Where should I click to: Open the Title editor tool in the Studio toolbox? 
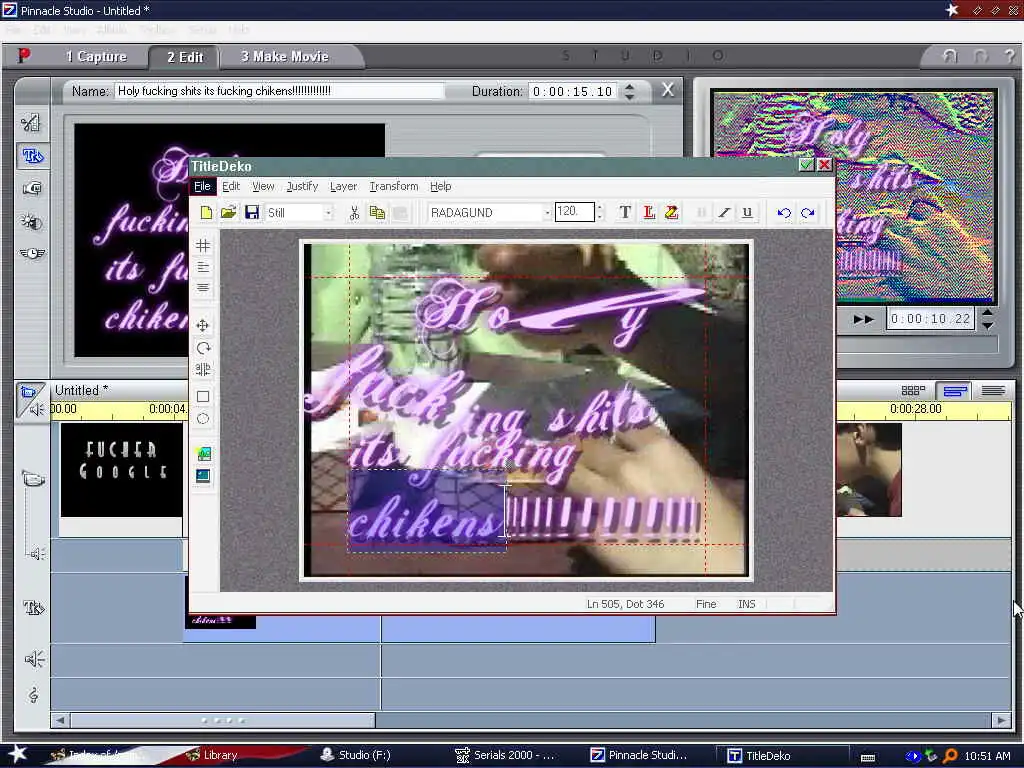coord(32,156)
